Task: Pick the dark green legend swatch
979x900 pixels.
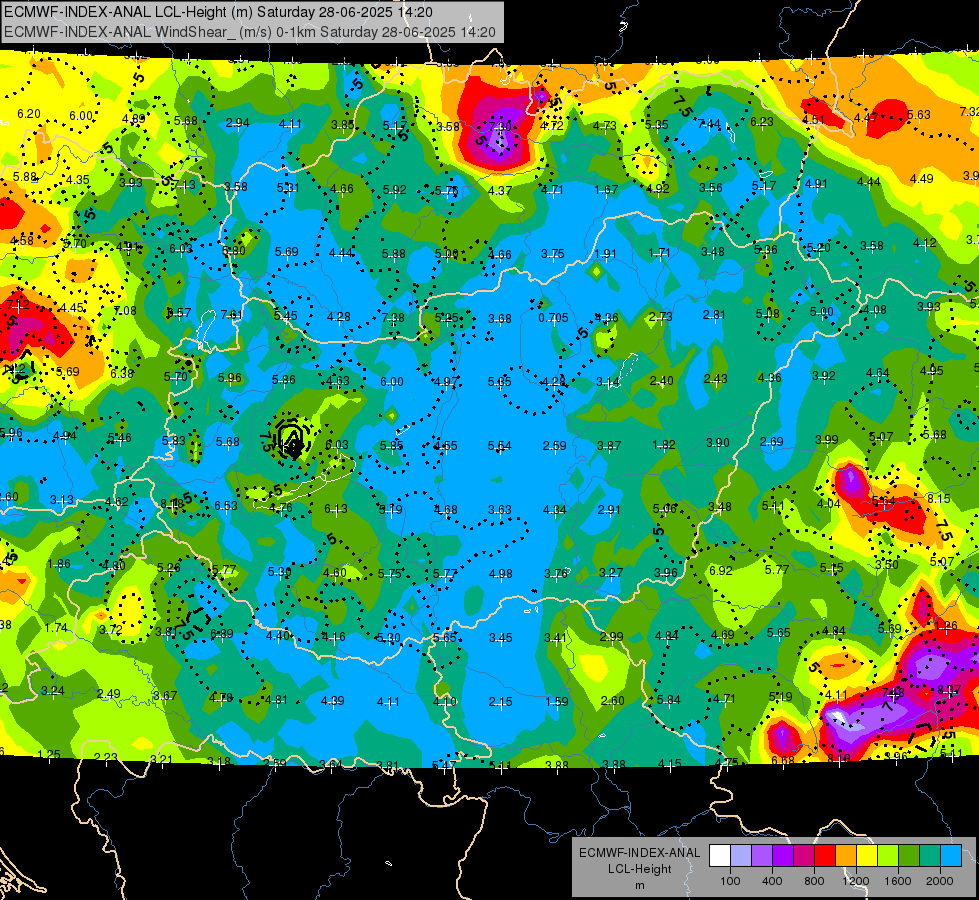Action: pos(909,856)
